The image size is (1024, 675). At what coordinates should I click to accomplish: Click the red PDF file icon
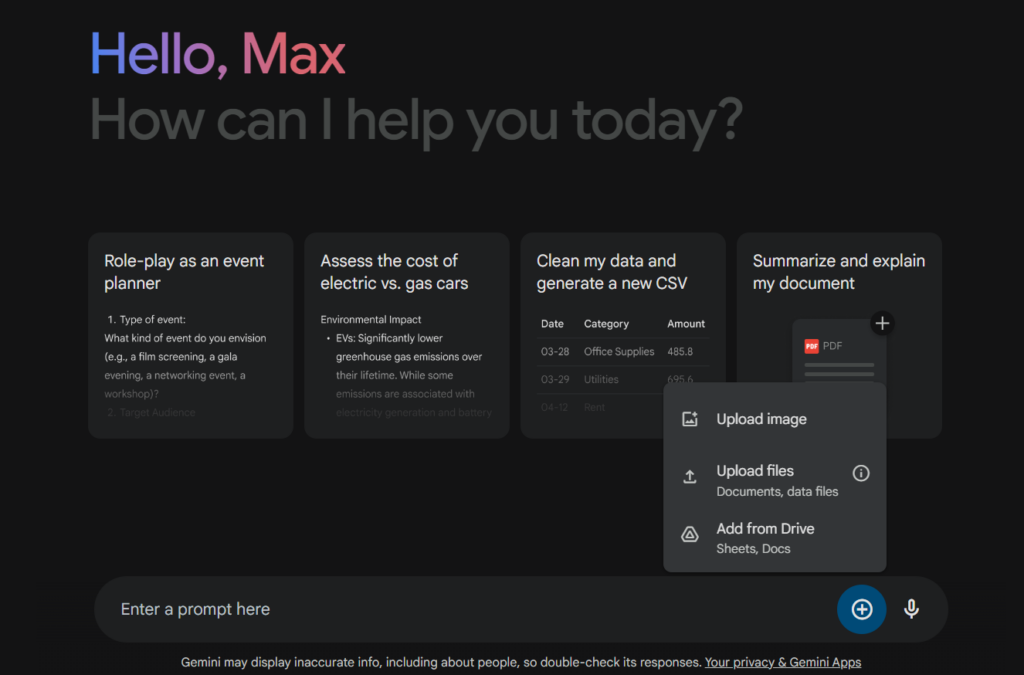811,346
